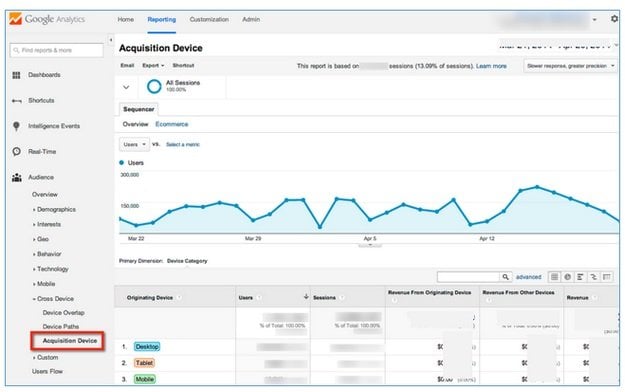
Task: Switch to performance bar view icon
Action: 580,277
